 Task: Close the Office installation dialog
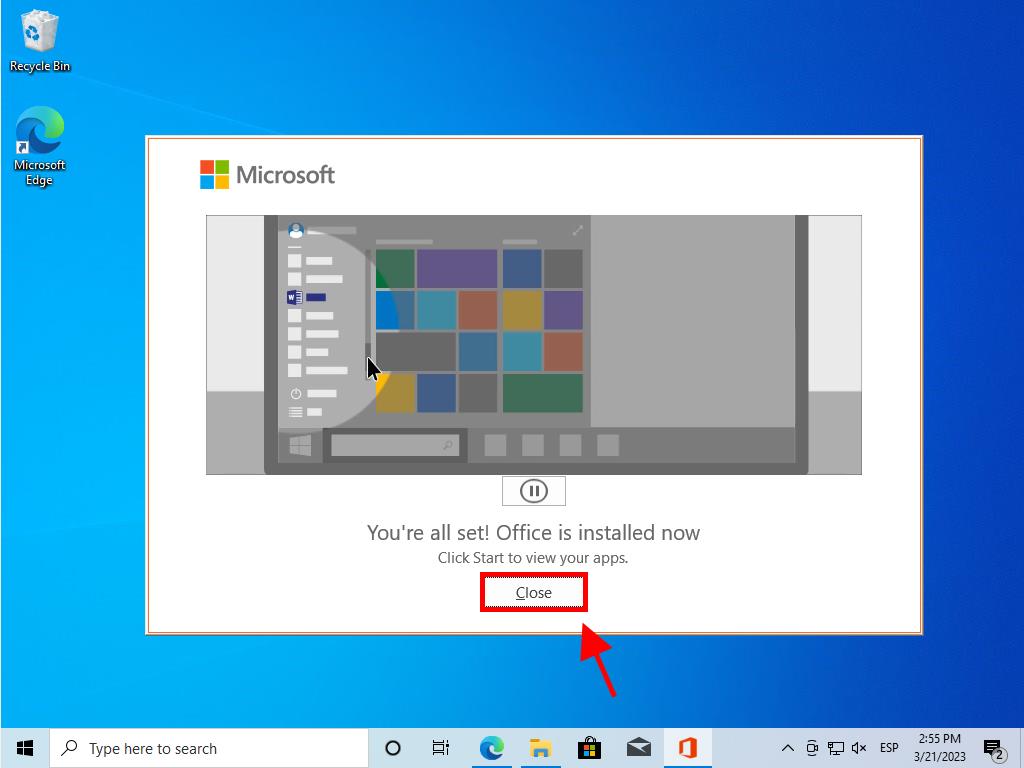533,592
